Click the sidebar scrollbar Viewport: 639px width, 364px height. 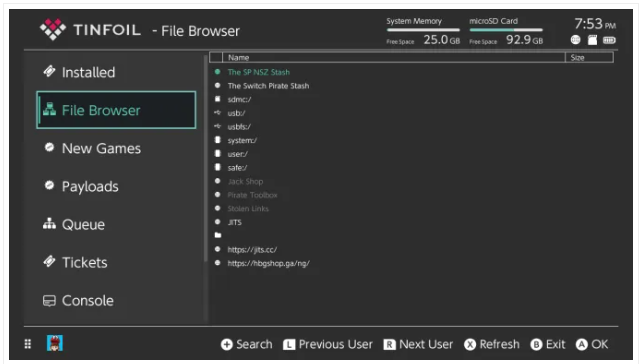pos(205,159)
